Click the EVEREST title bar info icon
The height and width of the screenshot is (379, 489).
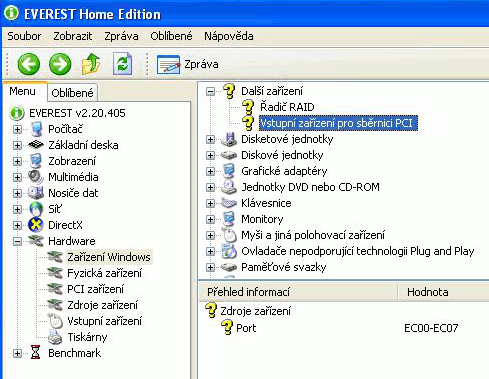click(12, 13)
